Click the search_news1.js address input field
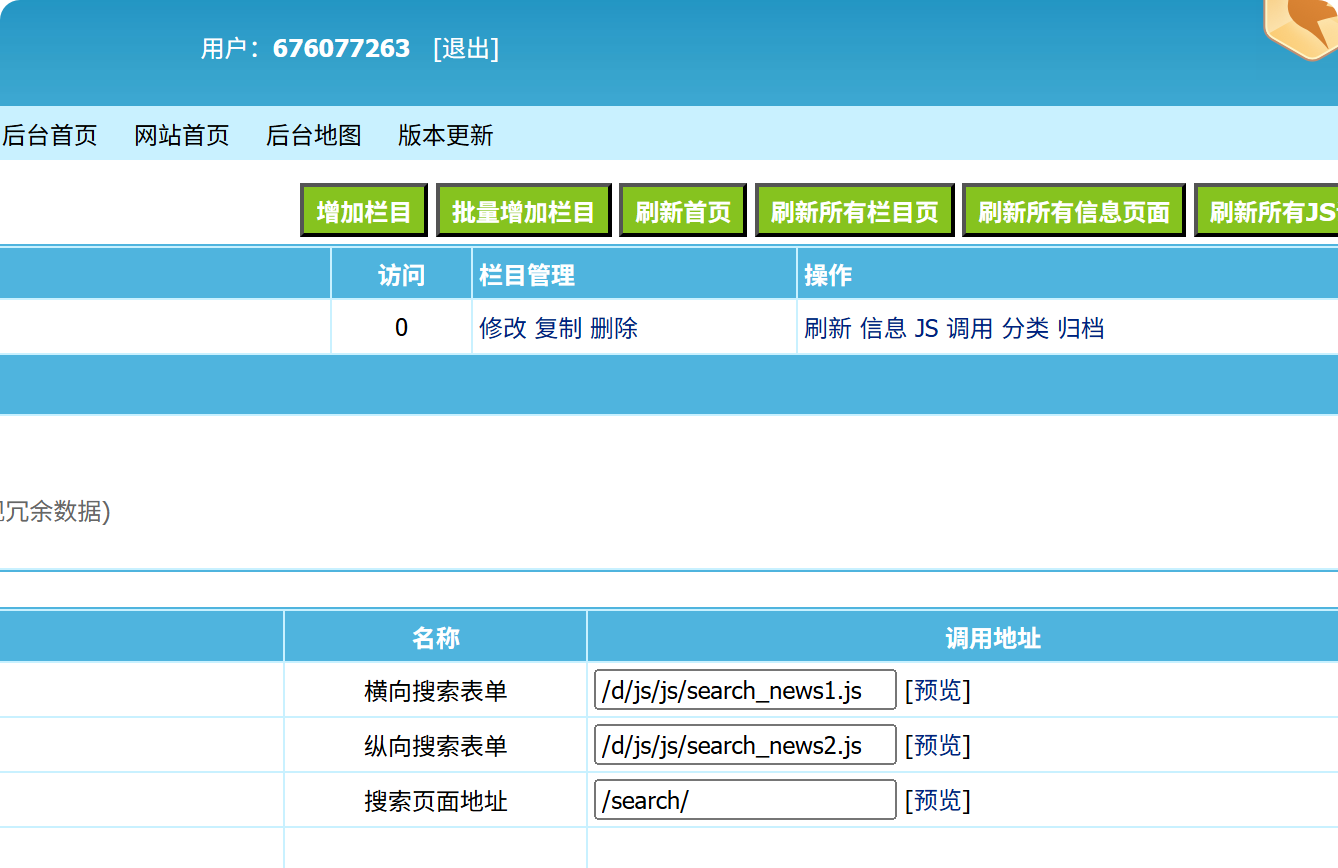The width and height of the screenshot is (1338, 868). click(745, 690)
